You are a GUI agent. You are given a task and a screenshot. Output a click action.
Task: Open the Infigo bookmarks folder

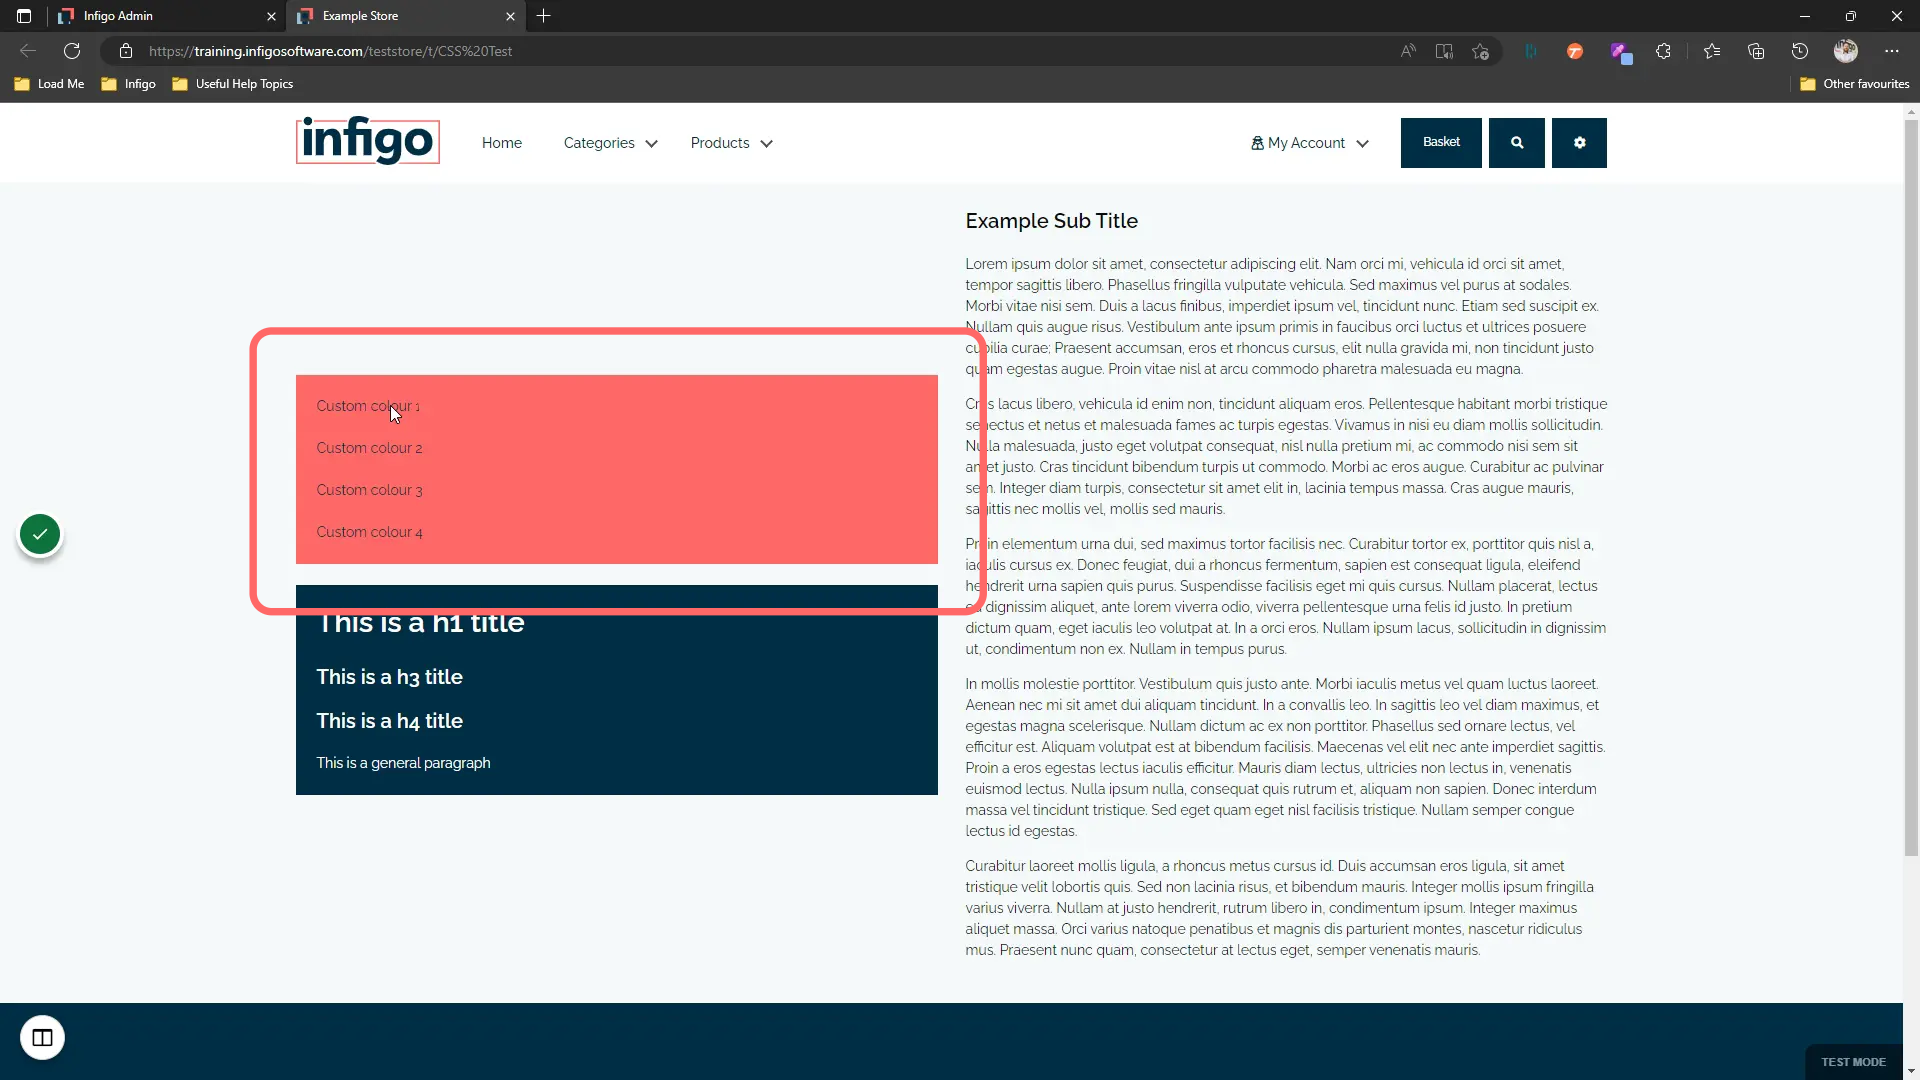click(x=128, y=84)
